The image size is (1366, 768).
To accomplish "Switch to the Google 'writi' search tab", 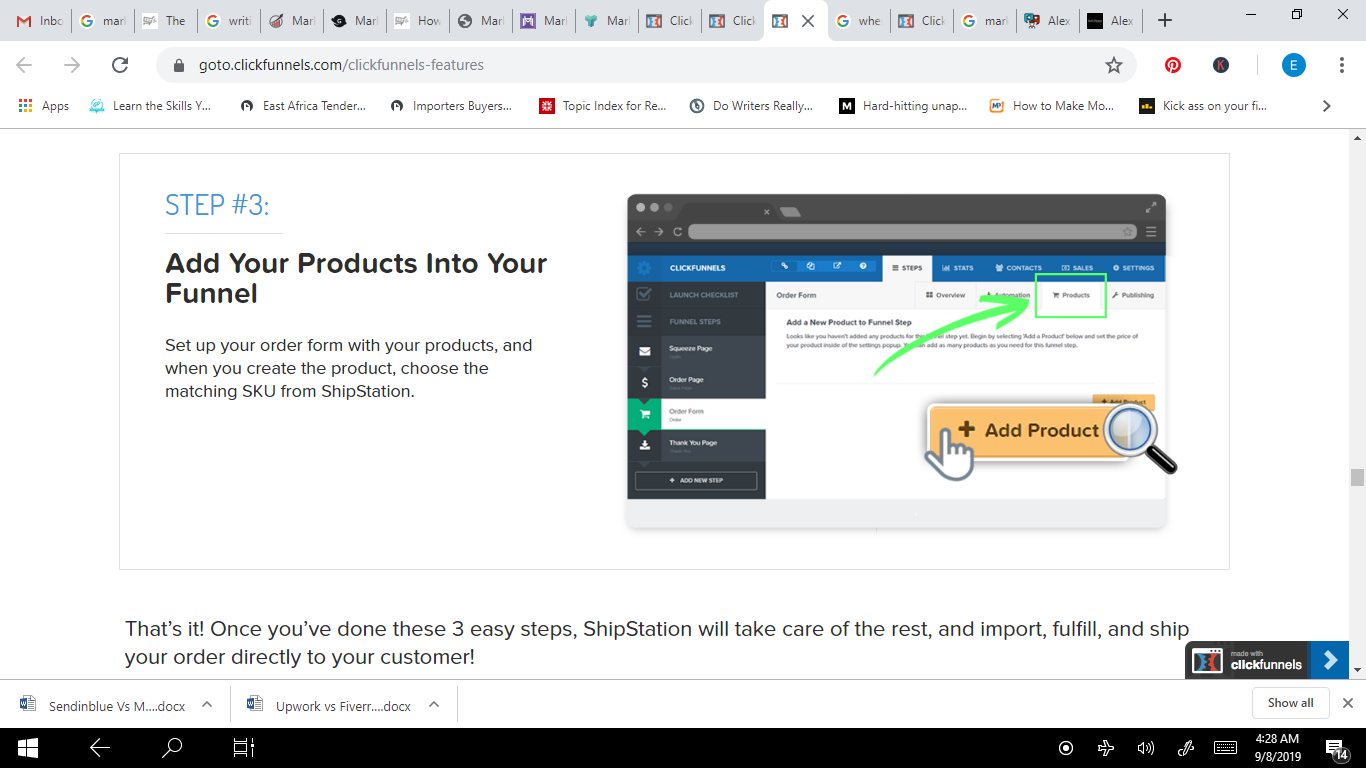I will tap(228, 21).
